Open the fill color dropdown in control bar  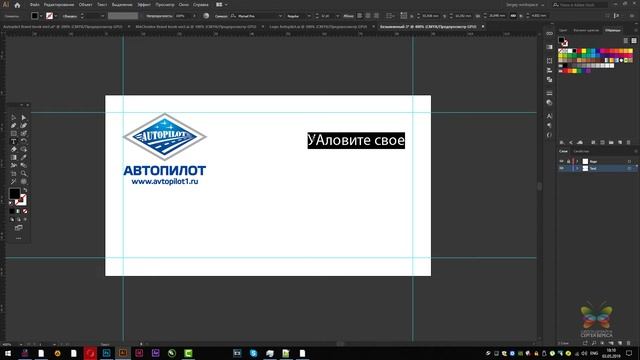click(41, 16)
